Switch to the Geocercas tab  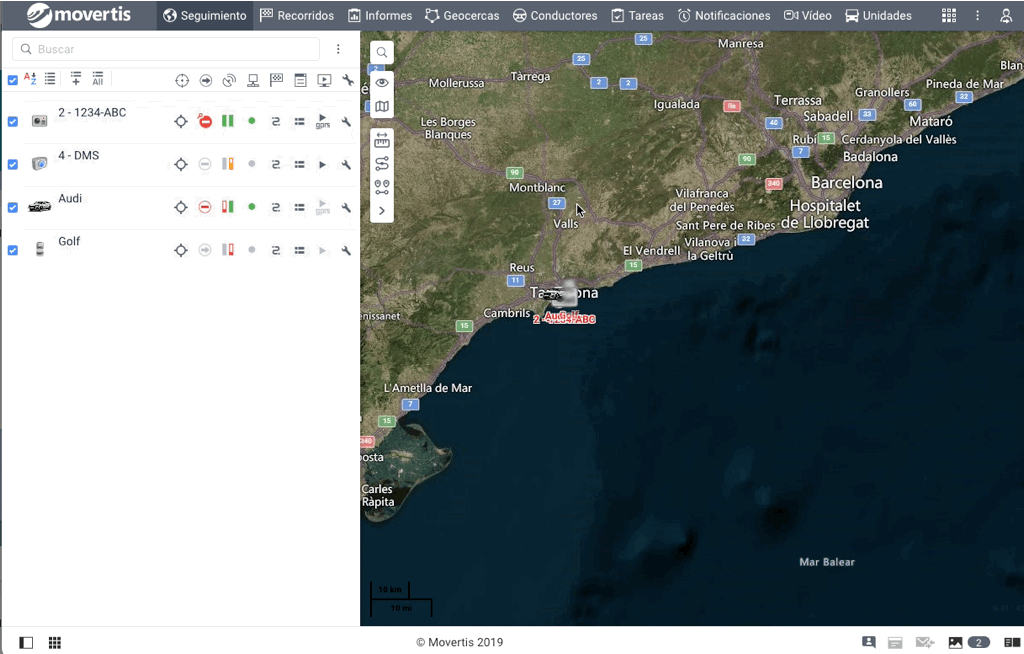click(462, 16)
